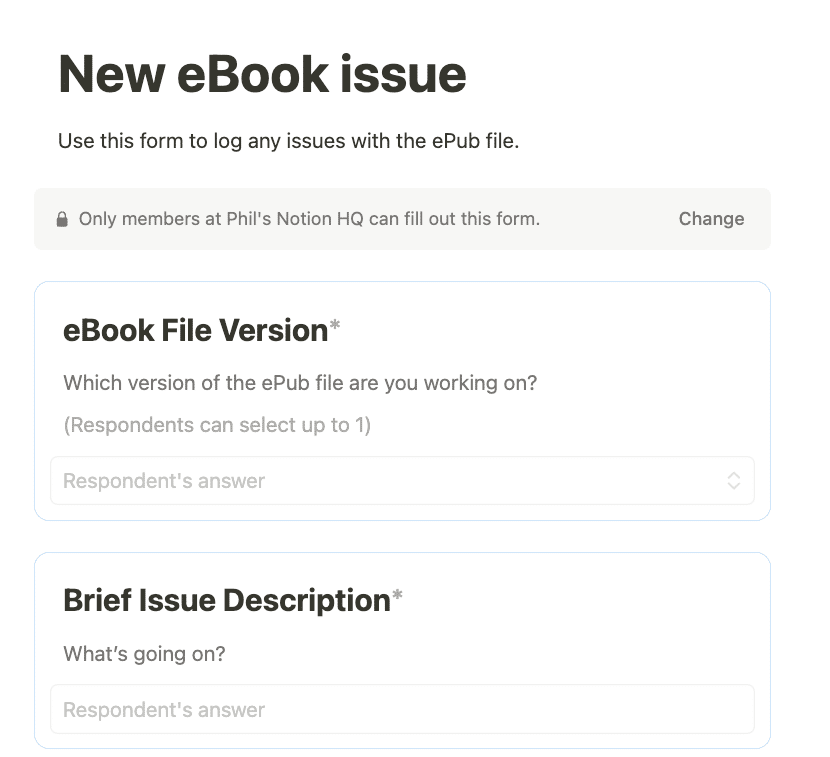Select the "Brief Issue Description" question heading

tap(227, 601)
